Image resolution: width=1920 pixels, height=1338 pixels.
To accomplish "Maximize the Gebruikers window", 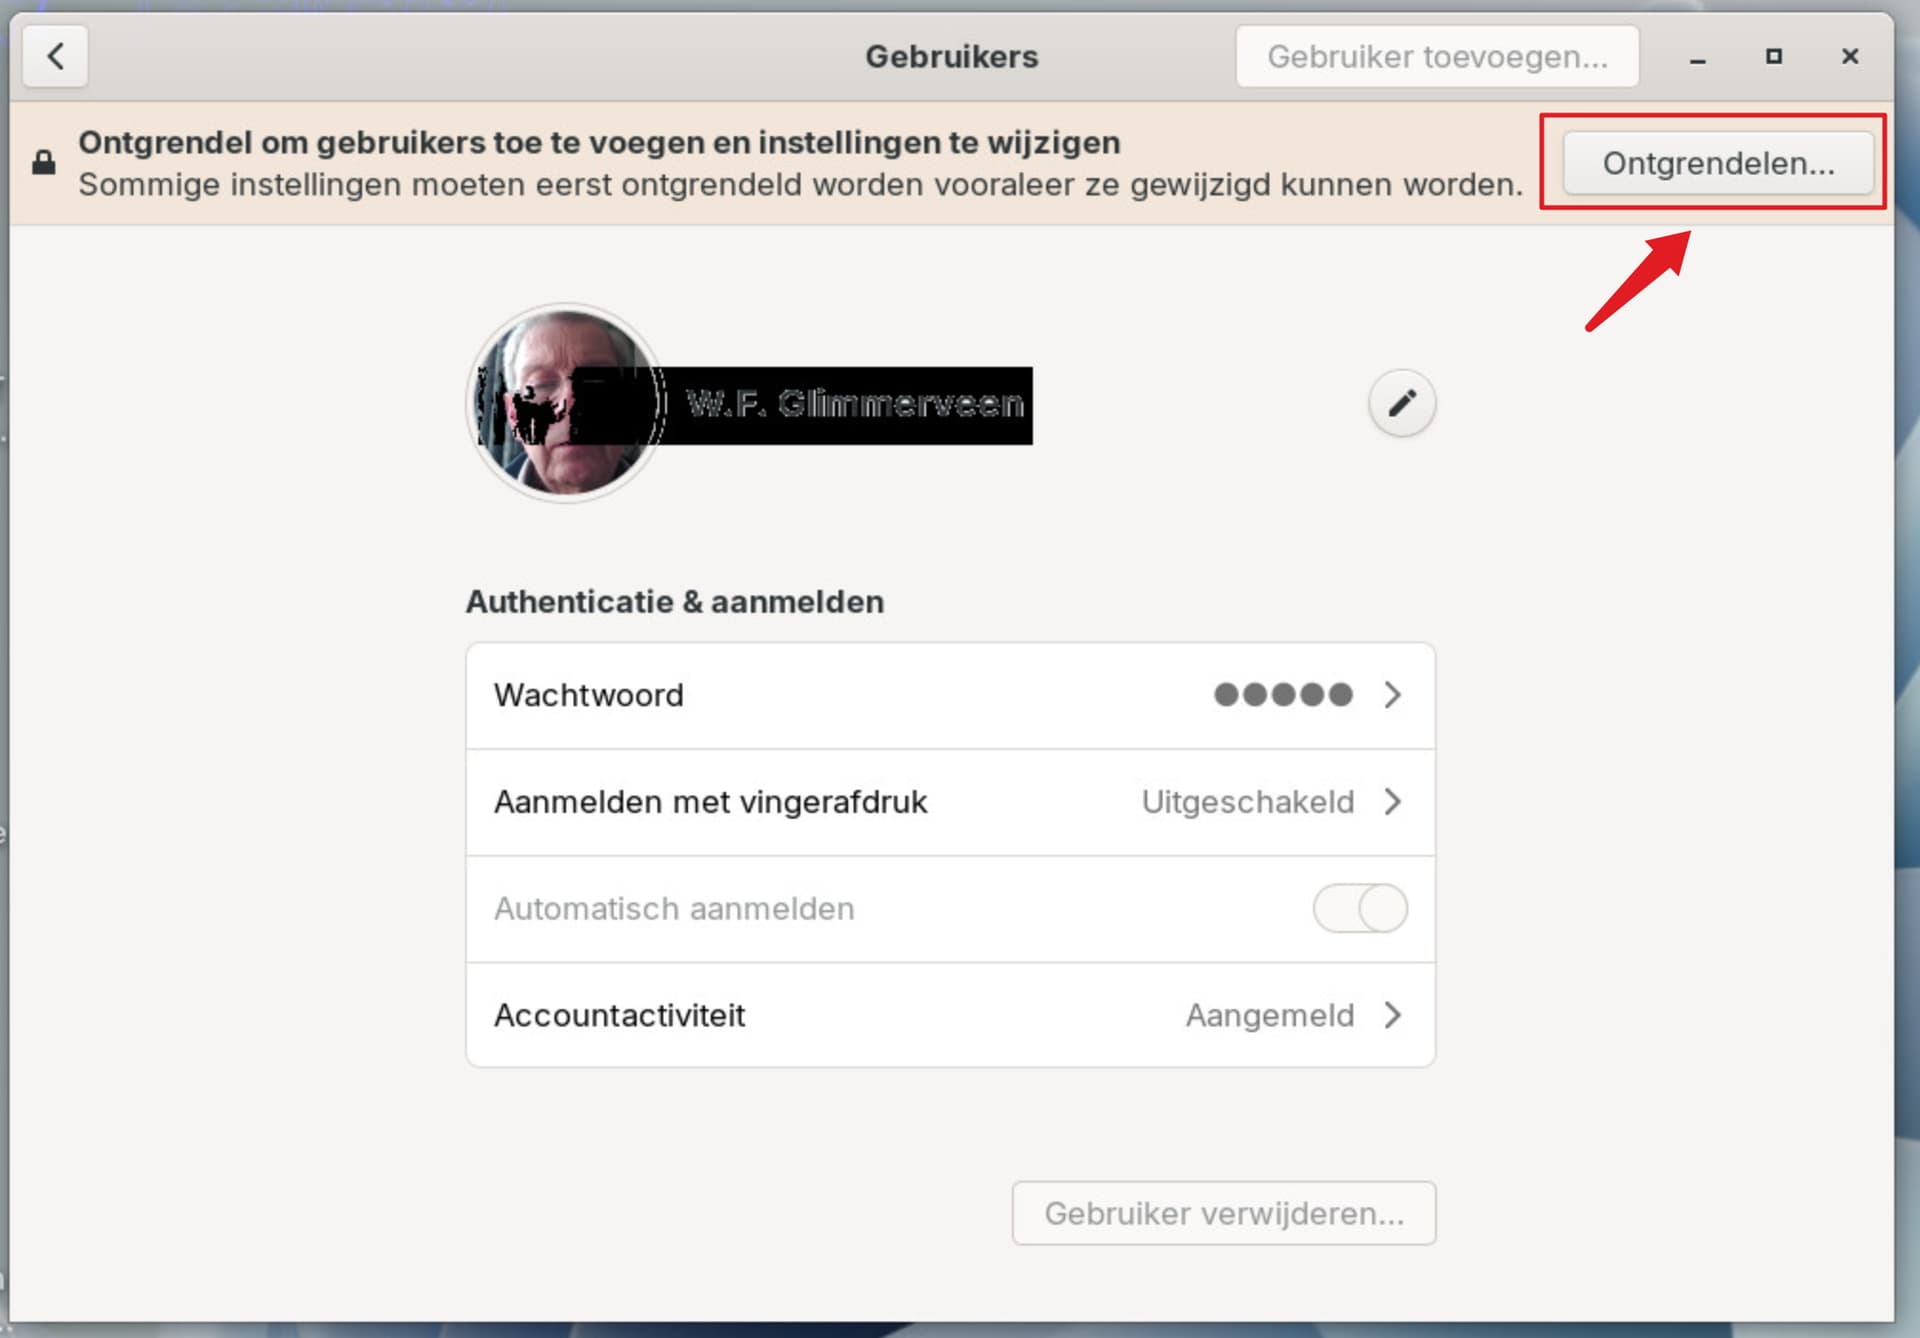I will click(x=1773, y=56).
